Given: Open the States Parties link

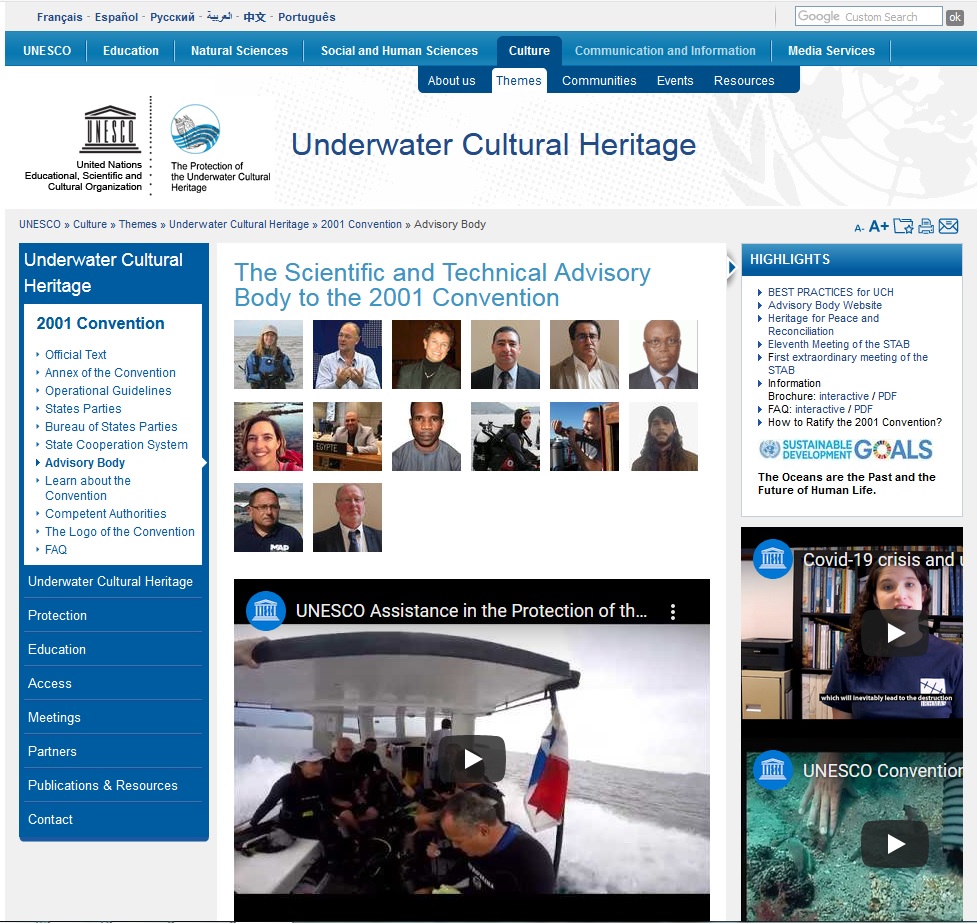Looking at the screenshot, I should (83, 409).
